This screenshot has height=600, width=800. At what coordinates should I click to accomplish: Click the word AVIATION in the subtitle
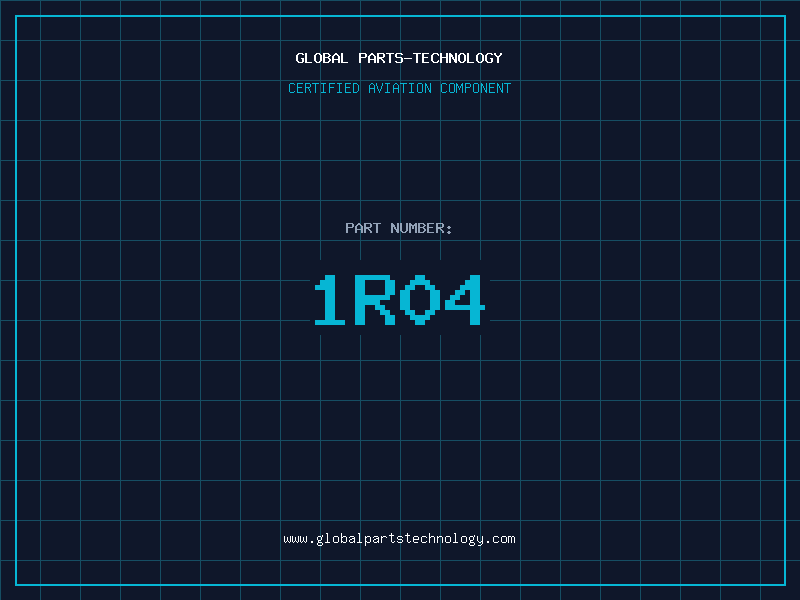click(400, 88)
